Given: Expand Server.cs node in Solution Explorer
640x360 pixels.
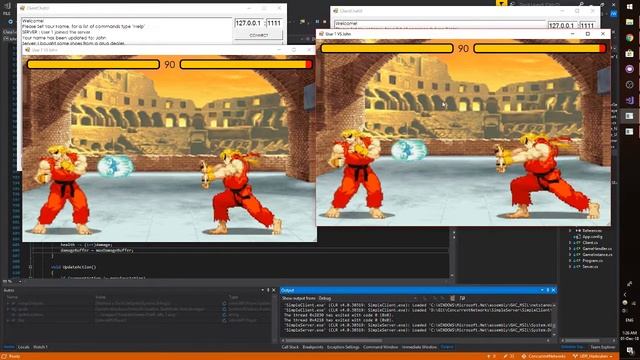Looking at the screenshot, I should click(571, 267).
